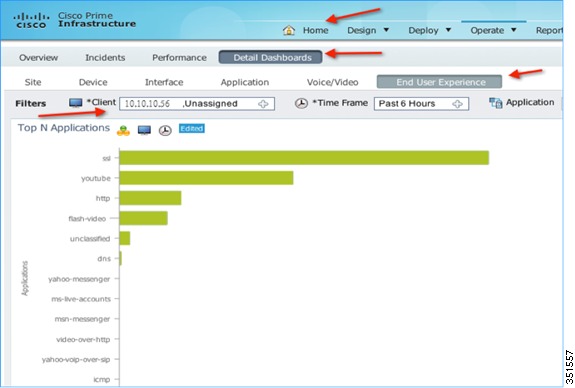Screen dimensions: 575x388
Task: Expand the Operate dropdown arrow
Action: point(514,30)
